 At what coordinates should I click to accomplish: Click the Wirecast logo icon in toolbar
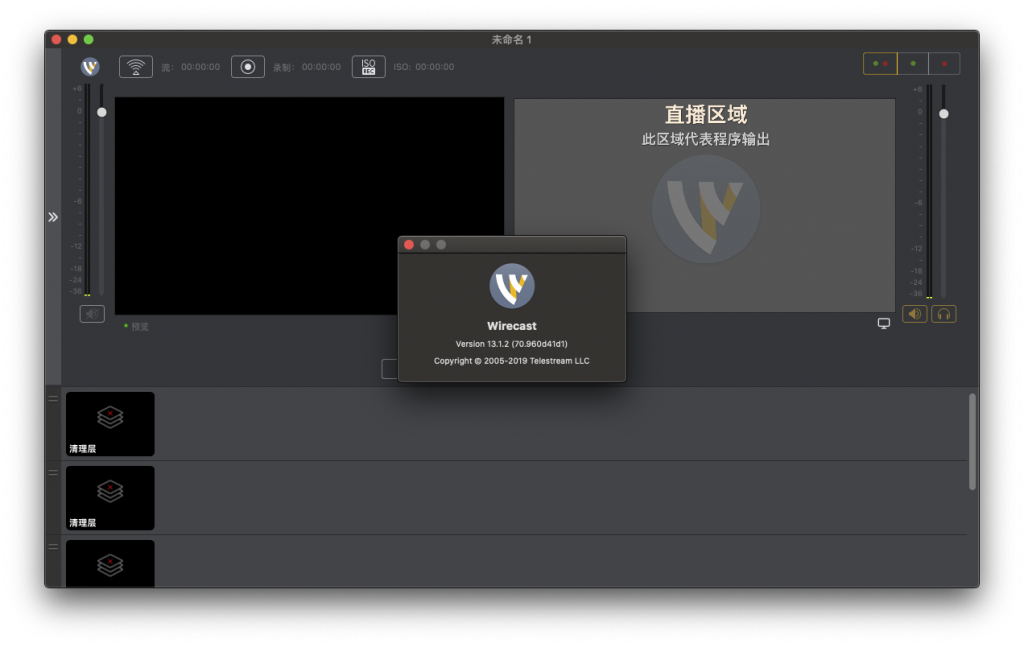90,67
